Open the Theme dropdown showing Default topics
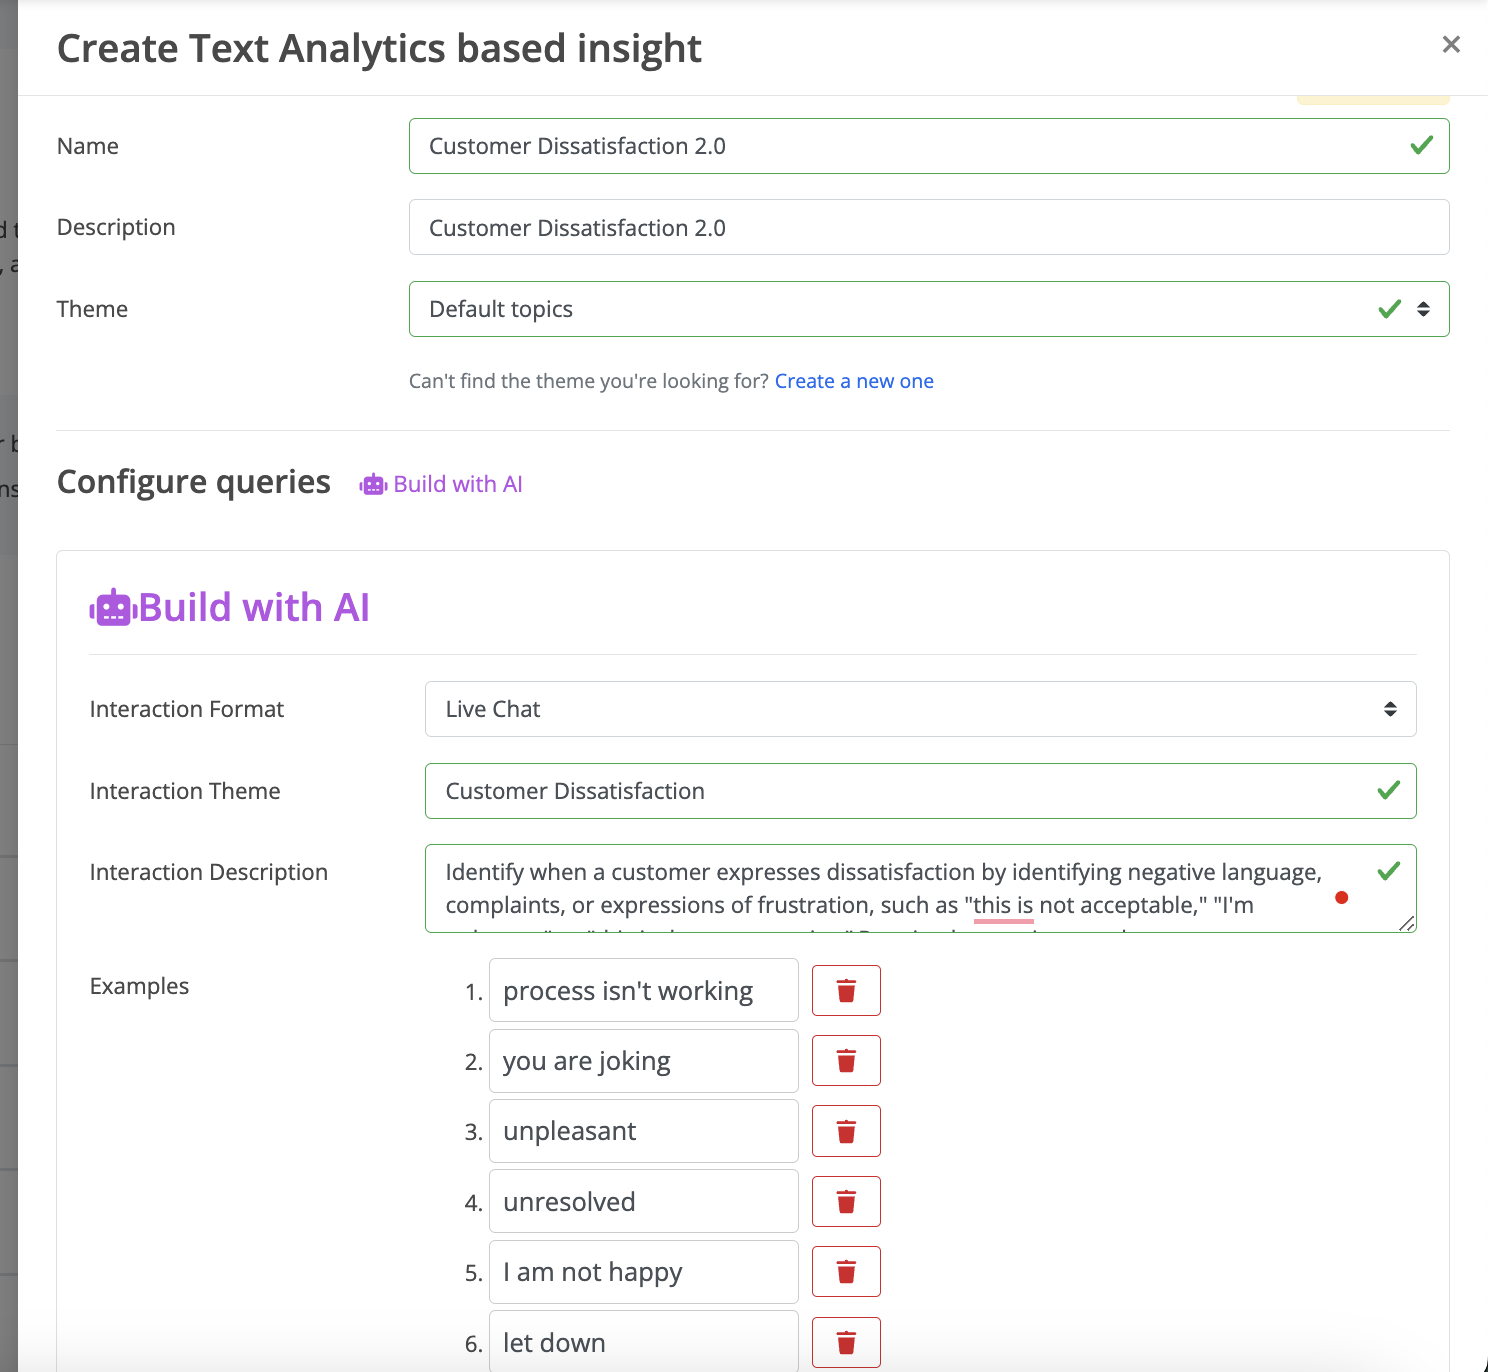Screen dimensions: 1488x1372 tap(929, 309)
